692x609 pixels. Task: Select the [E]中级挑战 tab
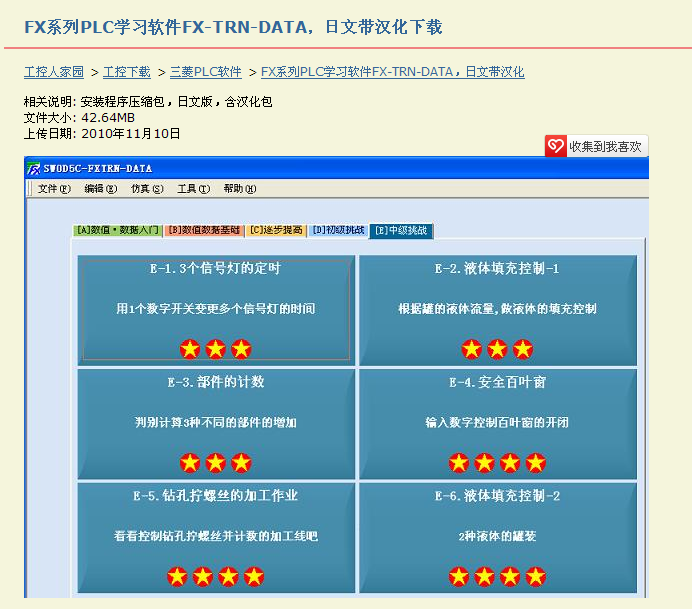coord(401,231)
